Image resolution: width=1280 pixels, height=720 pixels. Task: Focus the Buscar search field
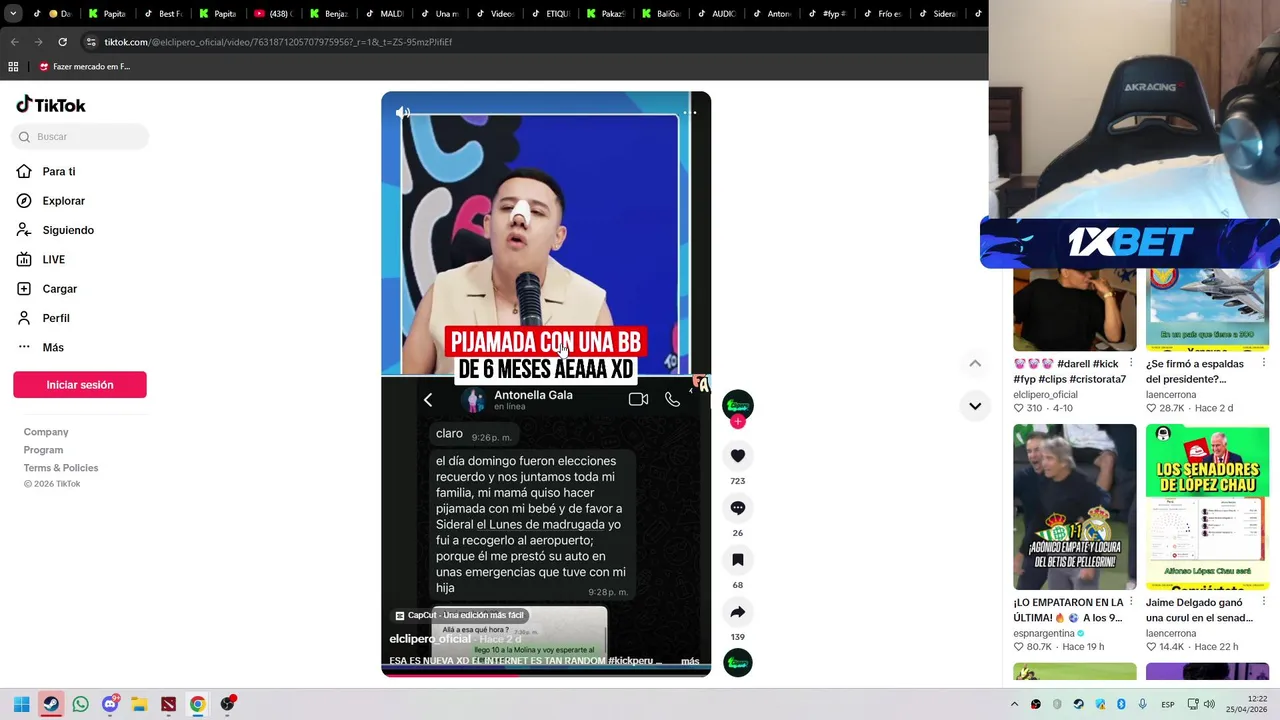[x=80, y=137]
